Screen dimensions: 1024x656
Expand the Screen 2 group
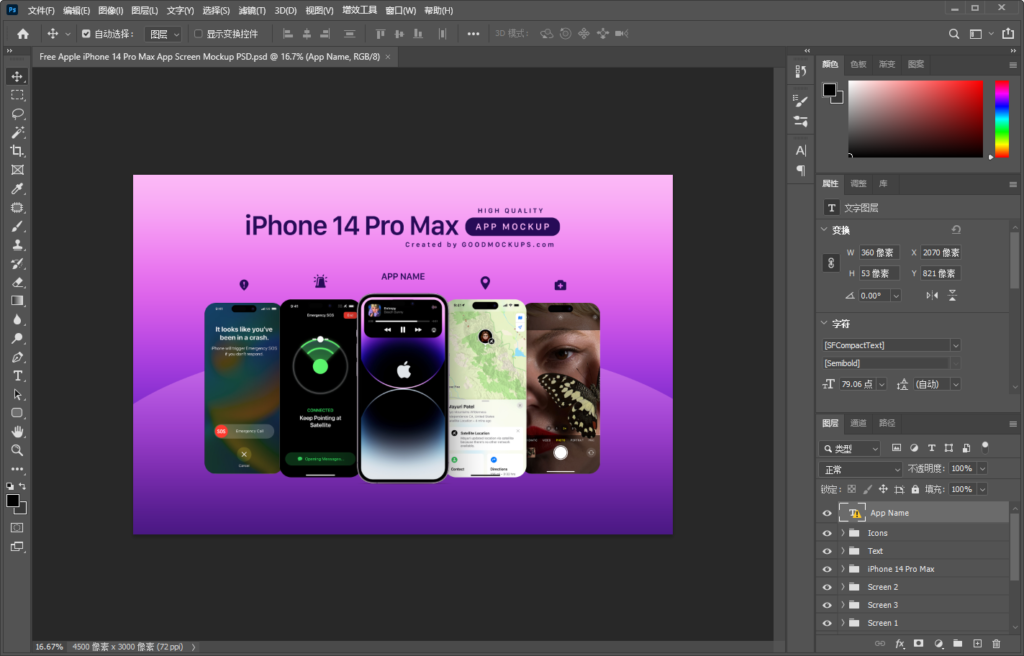click(x=842, y=587)
